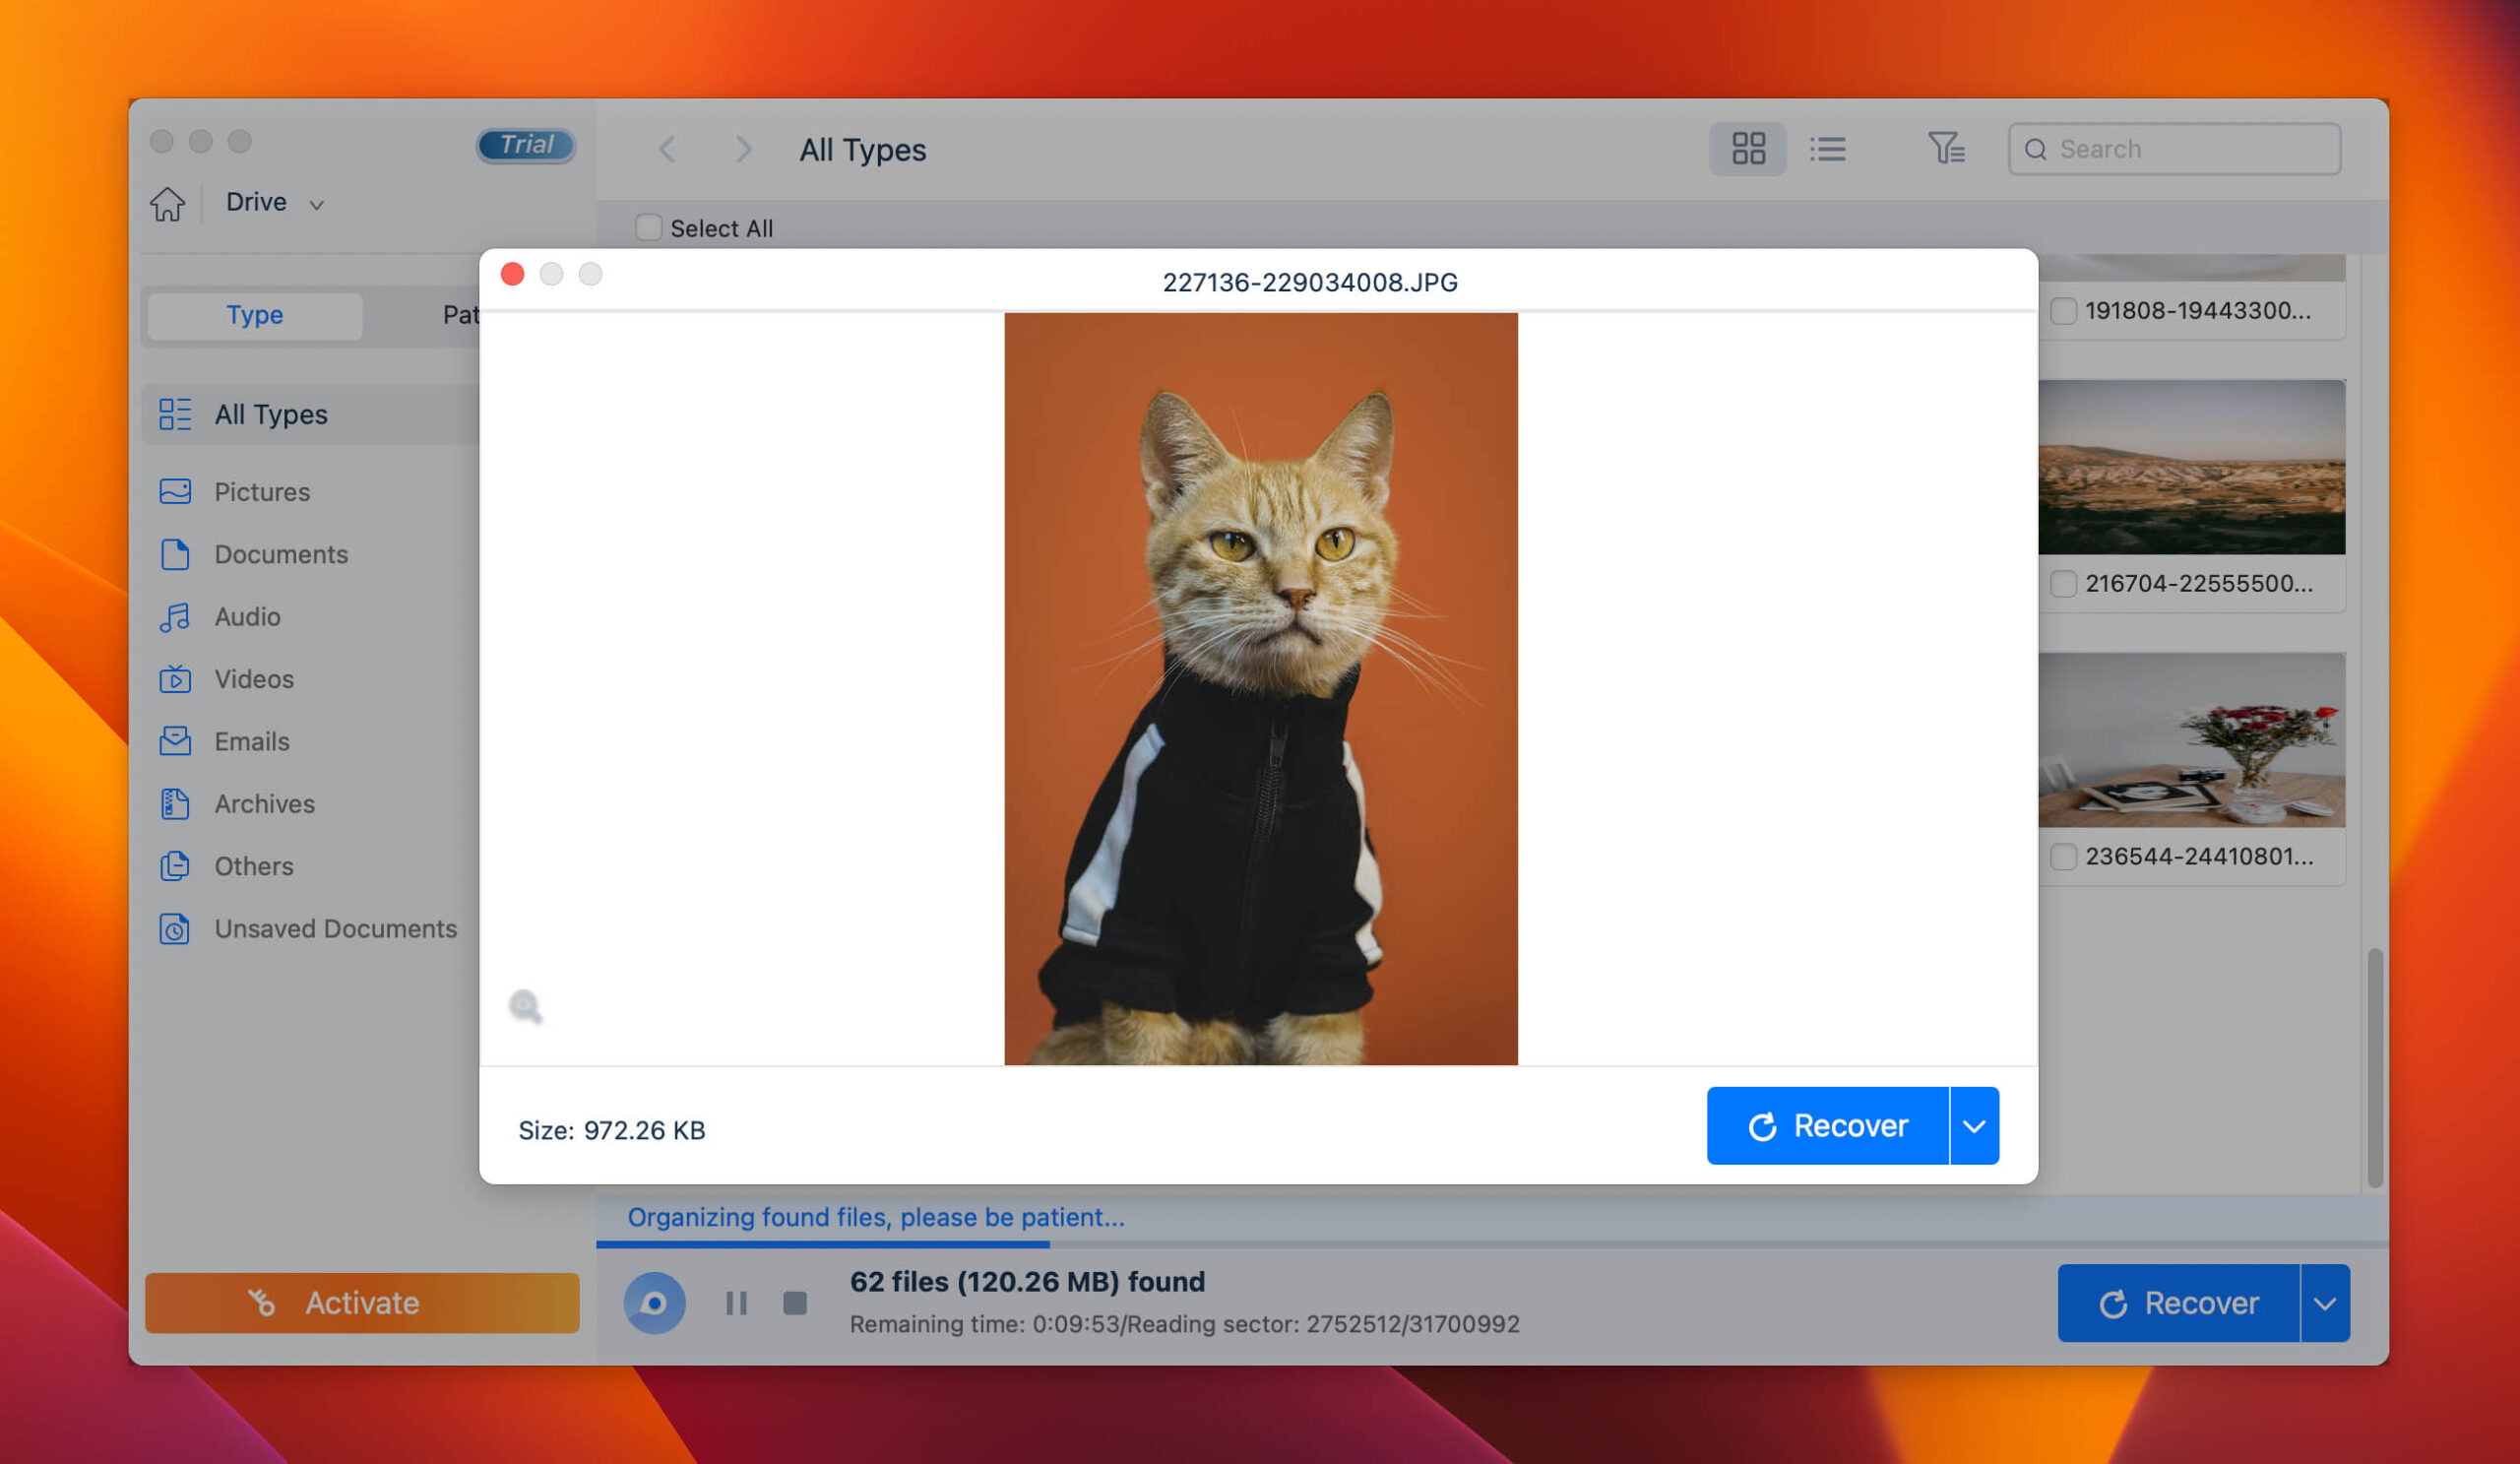
Task: Click the Unsaved Documents icon
Action: pos(175,929)
